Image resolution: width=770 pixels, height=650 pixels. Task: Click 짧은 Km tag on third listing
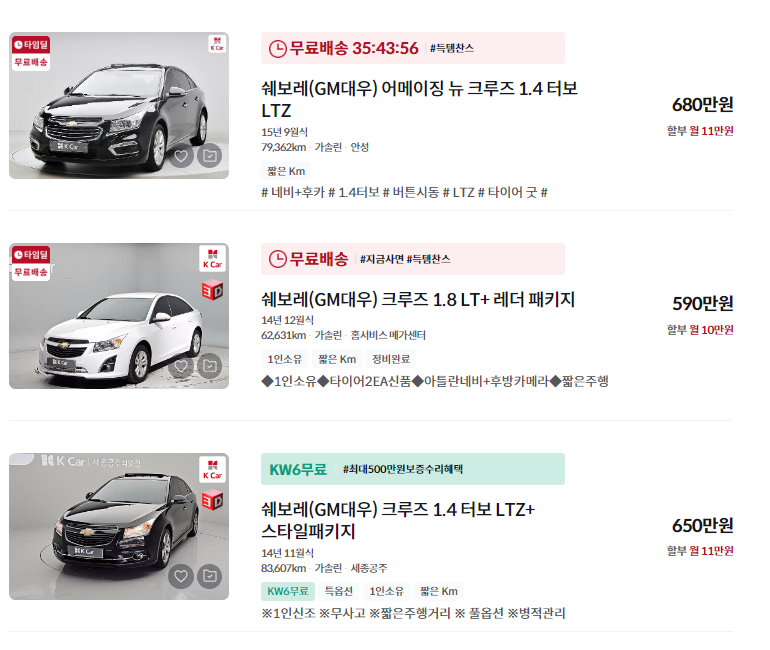(439, 591)
